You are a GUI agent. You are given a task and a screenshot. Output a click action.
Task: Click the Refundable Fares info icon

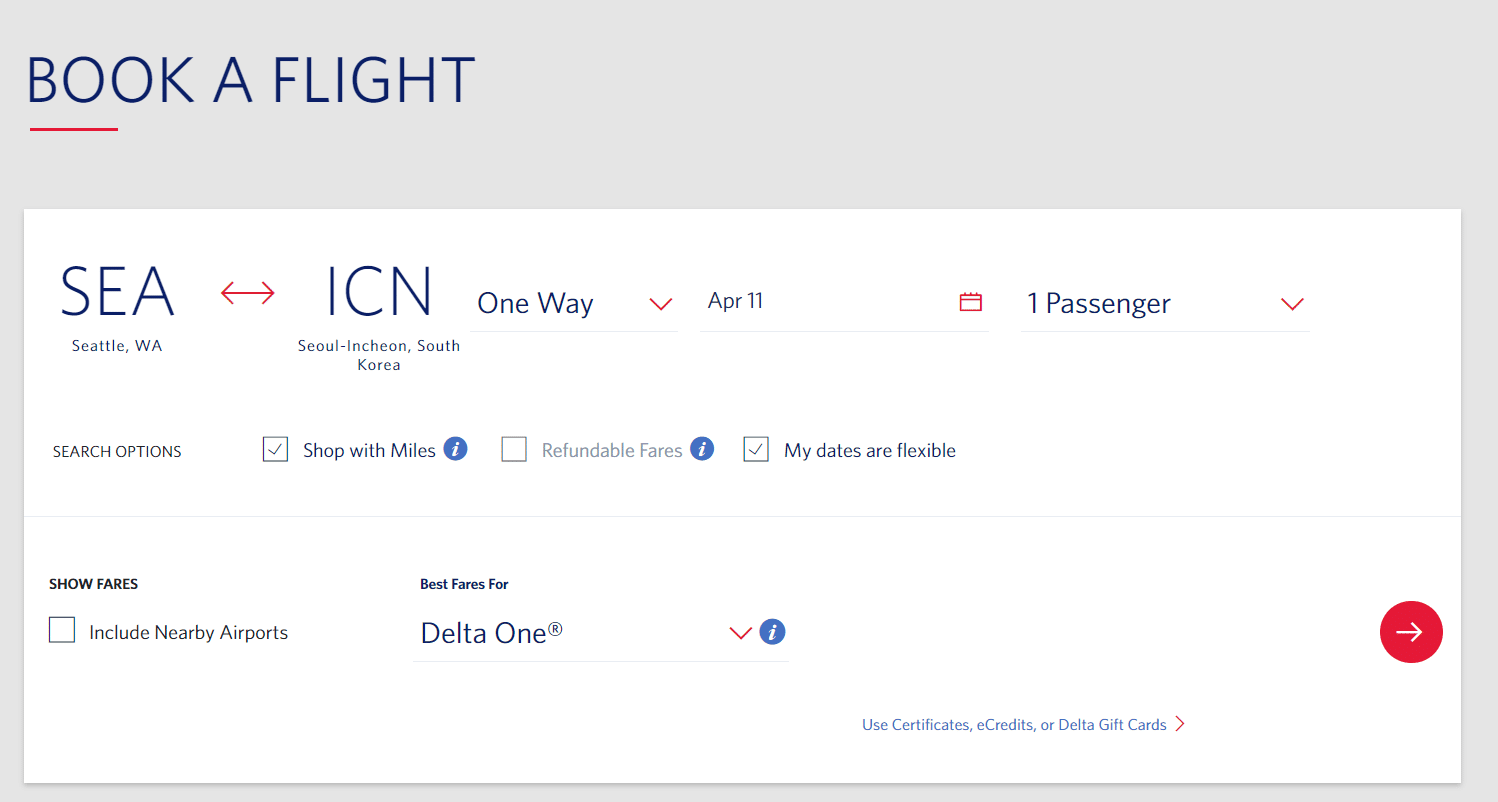click(702, 449)
